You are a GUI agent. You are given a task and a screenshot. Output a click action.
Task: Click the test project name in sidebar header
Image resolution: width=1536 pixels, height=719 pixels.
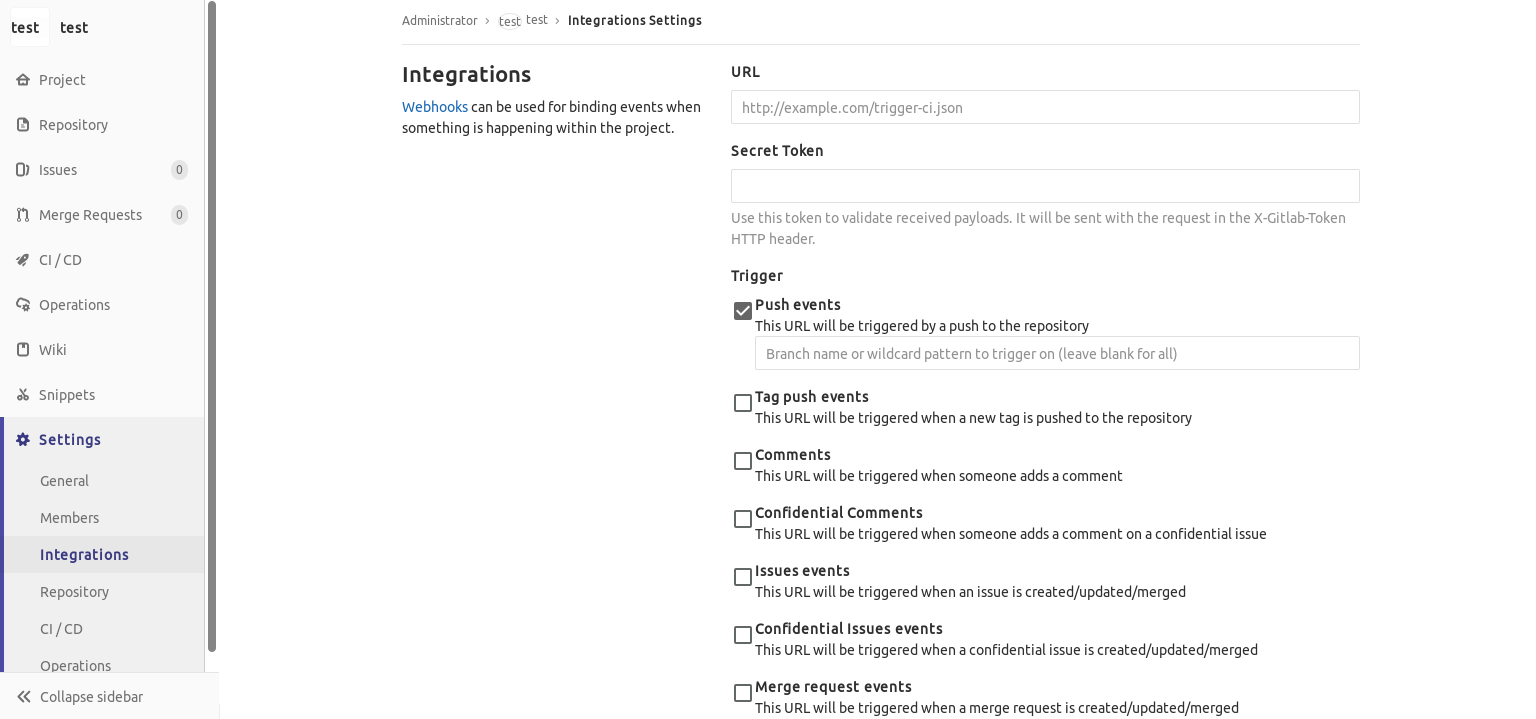74,28
